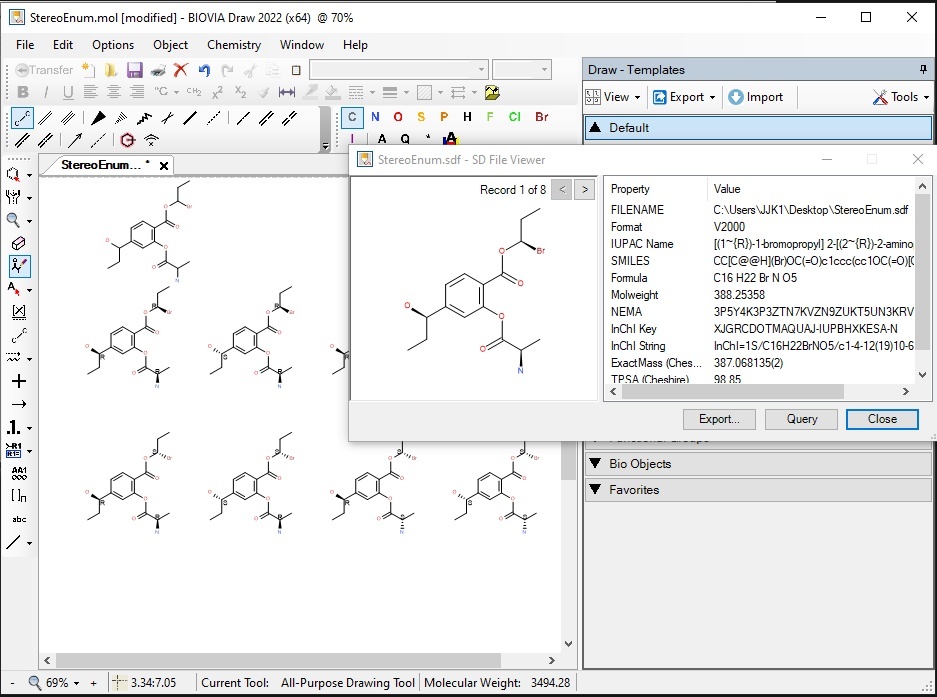Click the zoom-in plus in the status bar
The width and height of the screenshot is (937, 697).
click(x=94, y=683)
